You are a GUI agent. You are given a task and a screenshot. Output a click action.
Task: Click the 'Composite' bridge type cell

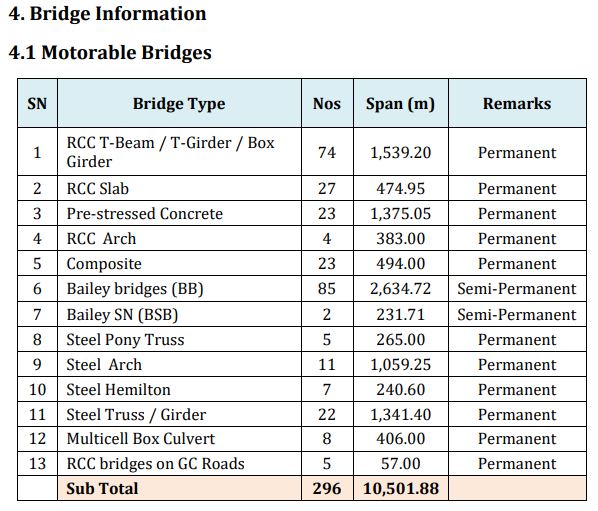[x=179, y=264]
